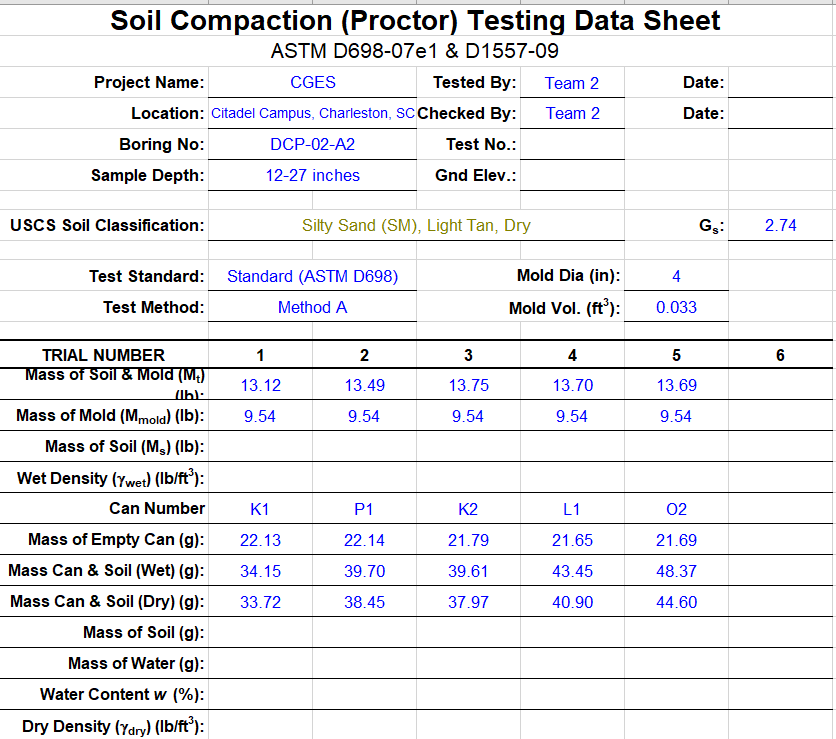Select Can Number cell K2
836x739 pixels.
coord(468,509)
